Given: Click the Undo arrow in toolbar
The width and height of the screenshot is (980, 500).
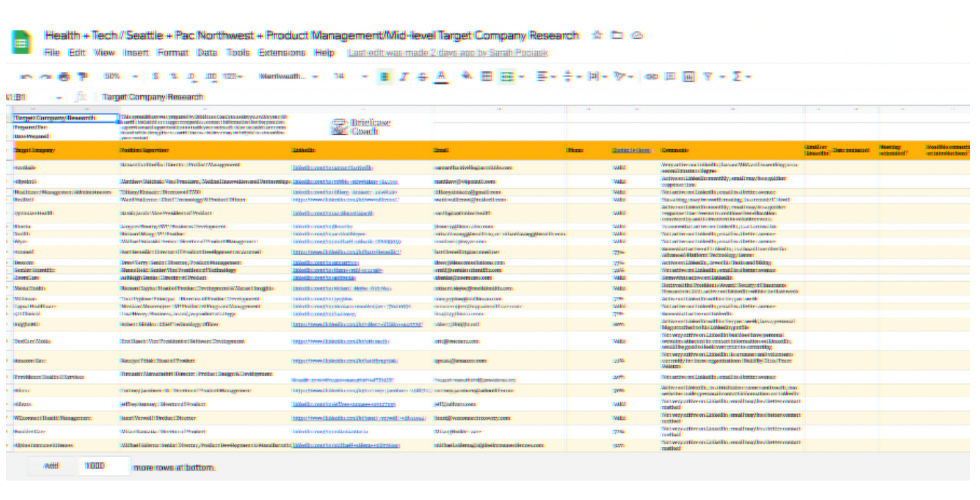Looking at the screenshot, I should coord(26,77).
